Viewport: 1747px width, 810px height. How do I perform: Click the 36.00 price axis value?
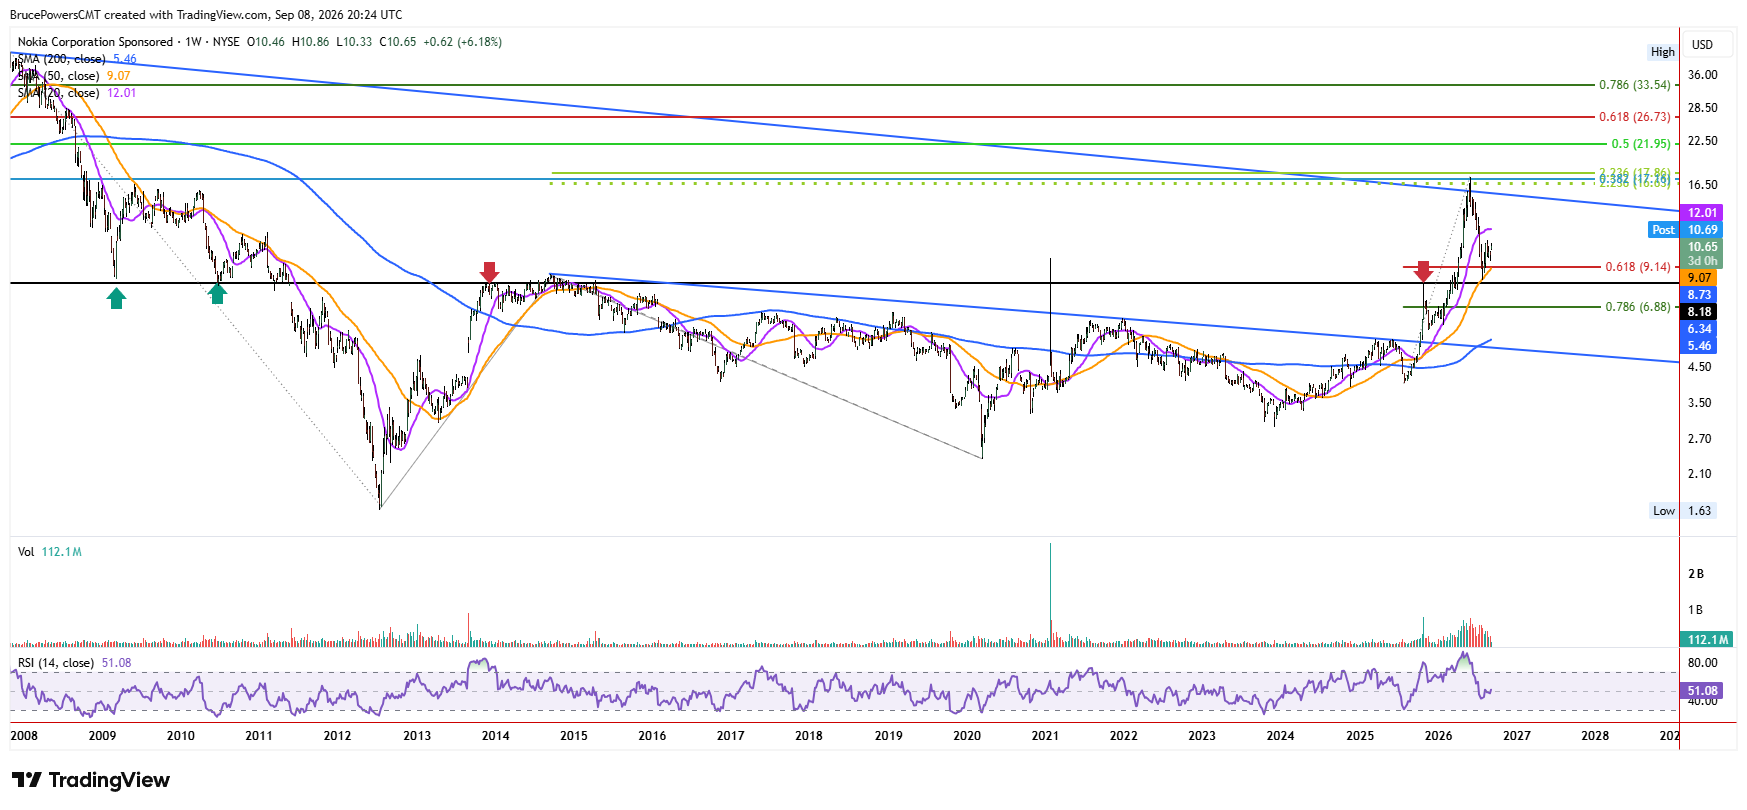tap(1703, 75)
